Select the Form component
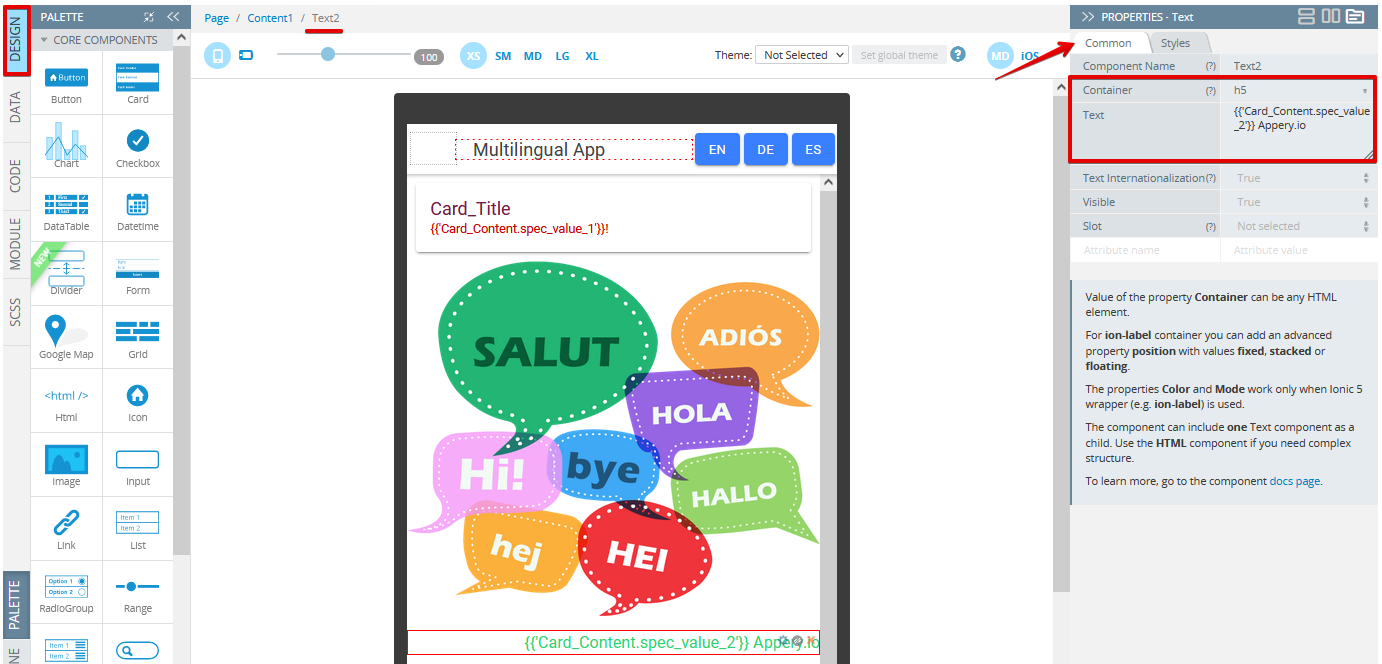 pyautogui.click(x=138, y=274)
